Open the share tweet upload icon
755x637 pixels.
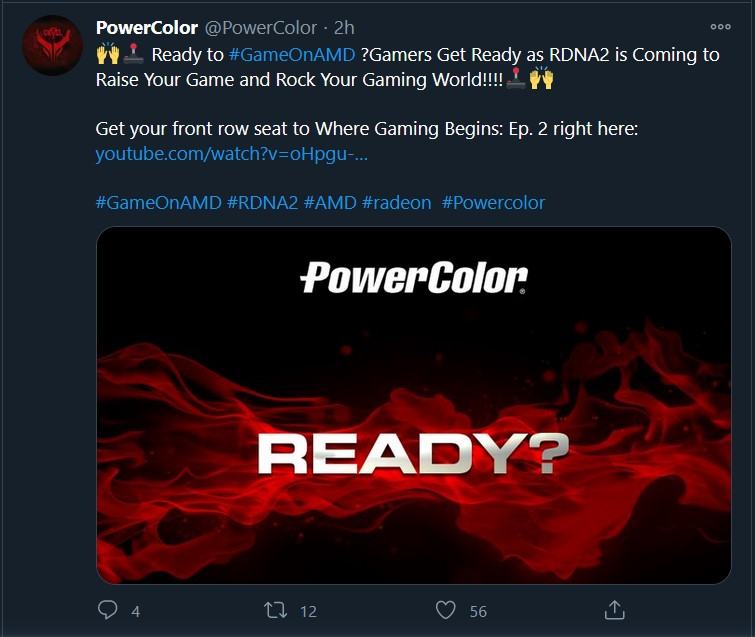point(614,610)
